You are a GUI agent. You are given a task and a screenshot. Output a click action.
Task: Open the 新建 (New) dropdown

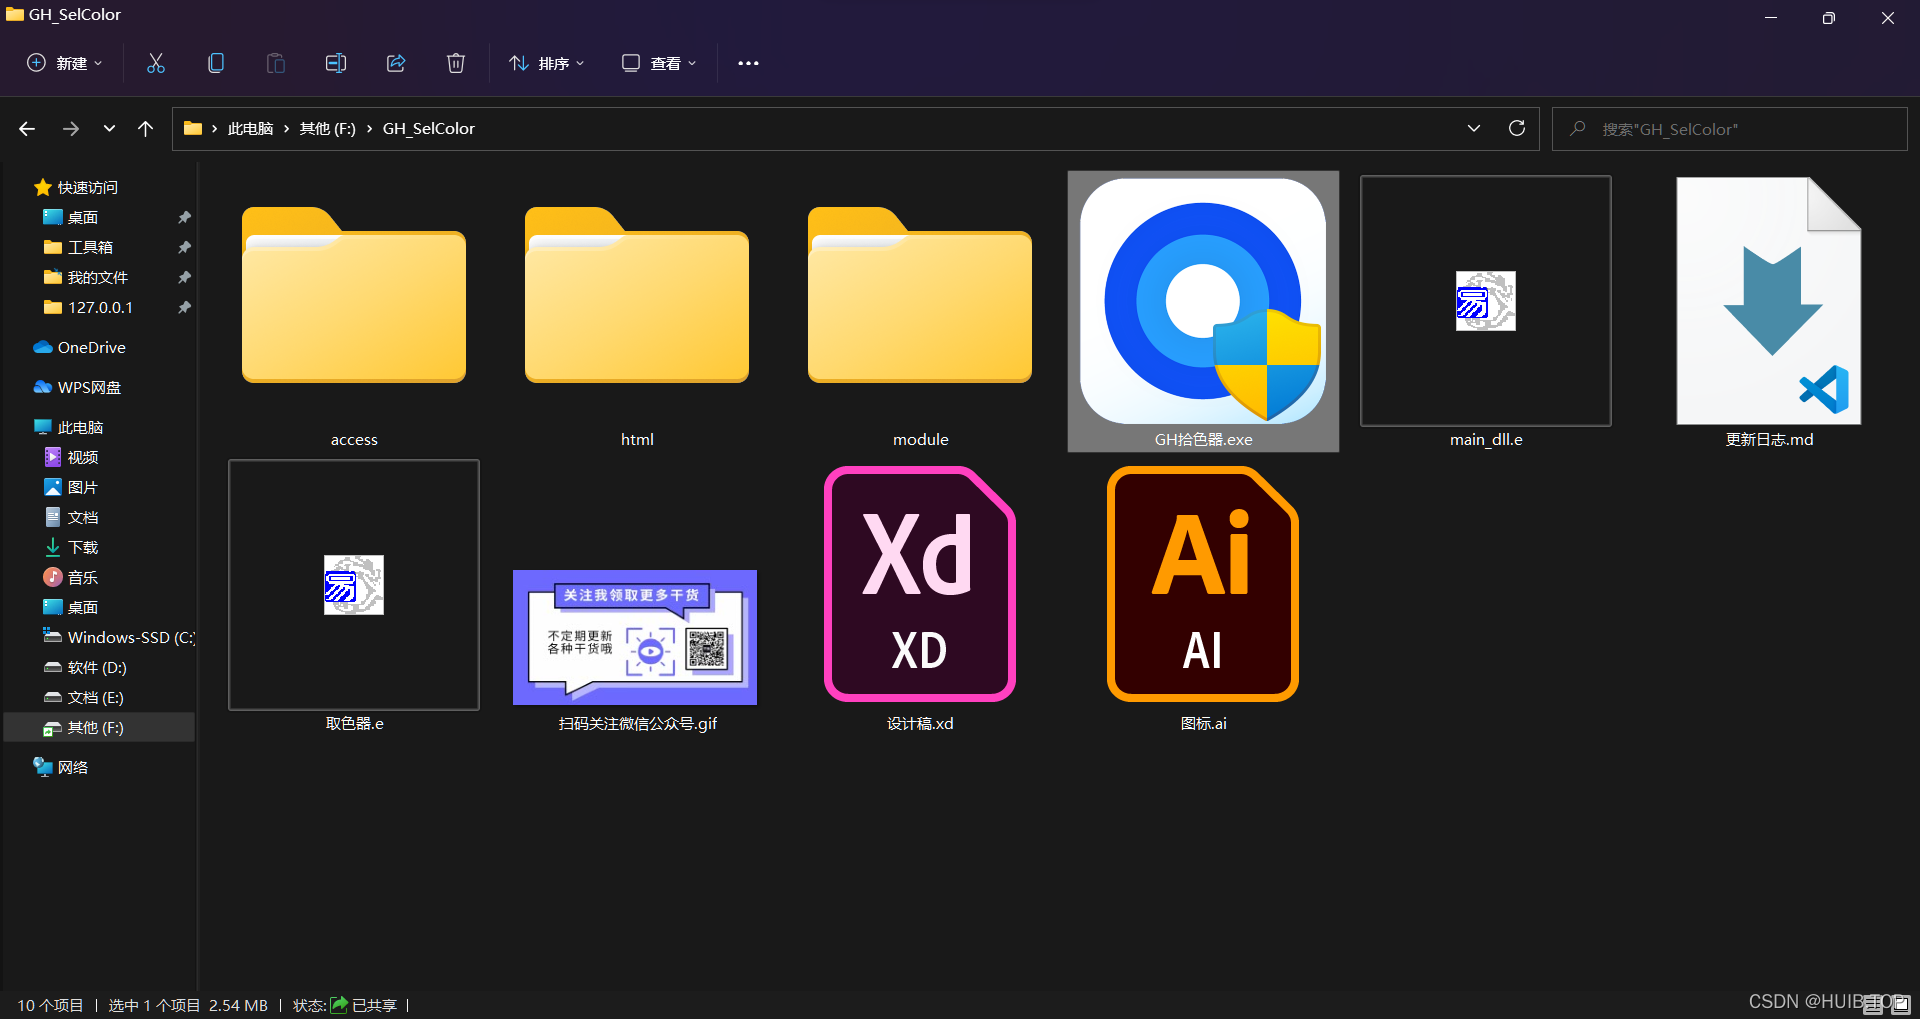(65, 63)
